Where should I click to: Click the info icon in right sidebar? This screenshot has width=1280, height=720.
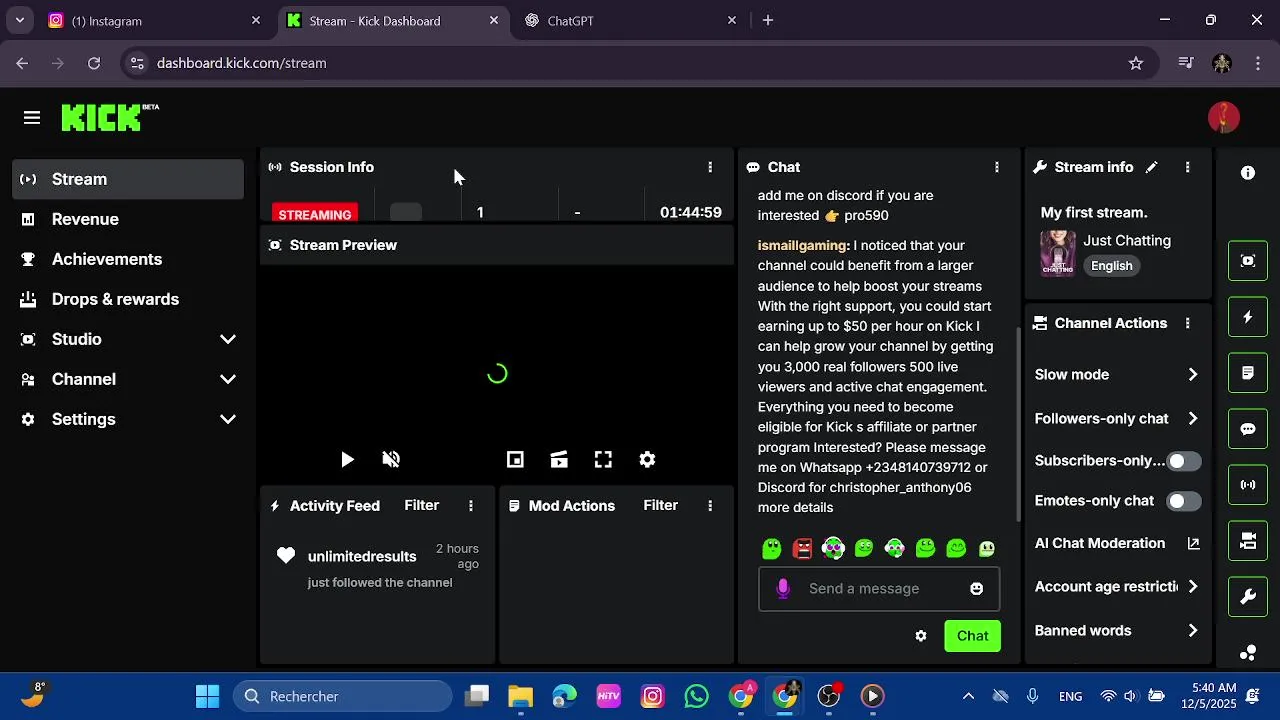[x=1248, y=173]
